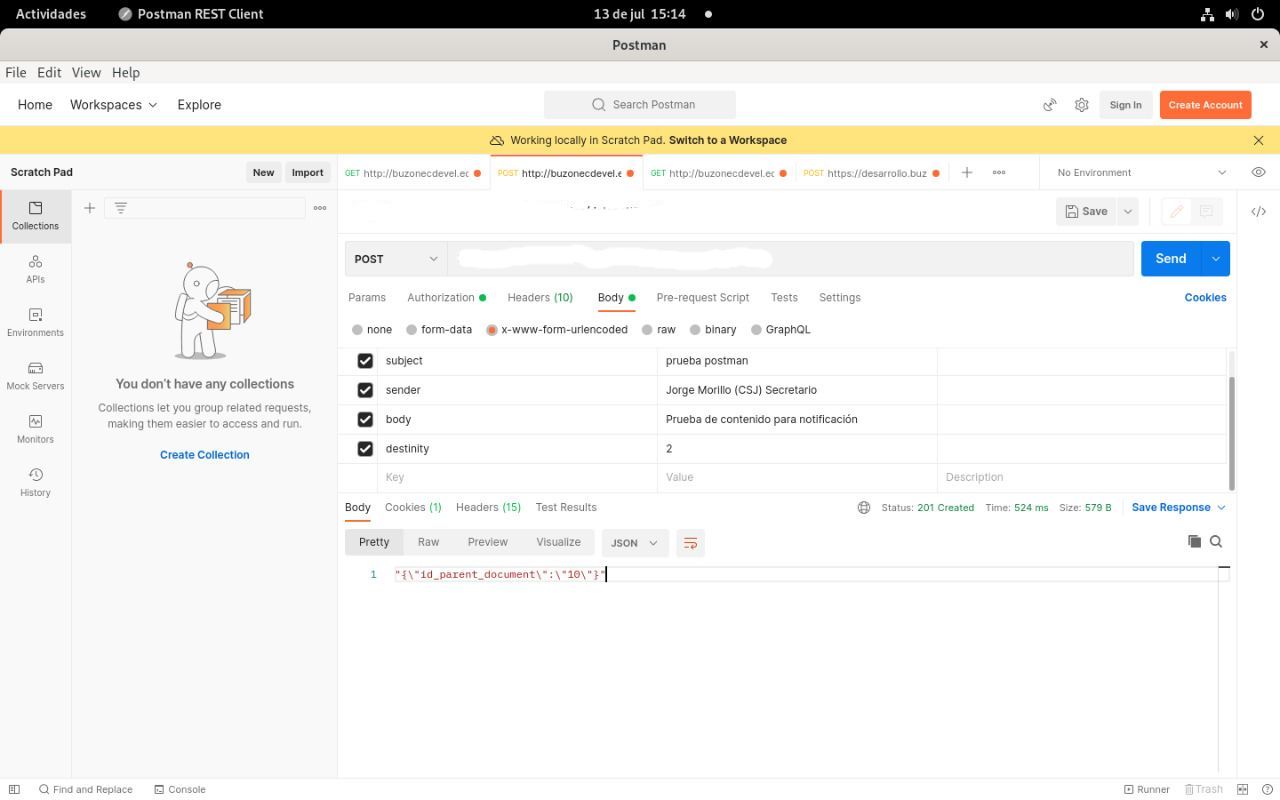Click the empty Key input field
1280x800 pixels.
(x=517, y=477)
